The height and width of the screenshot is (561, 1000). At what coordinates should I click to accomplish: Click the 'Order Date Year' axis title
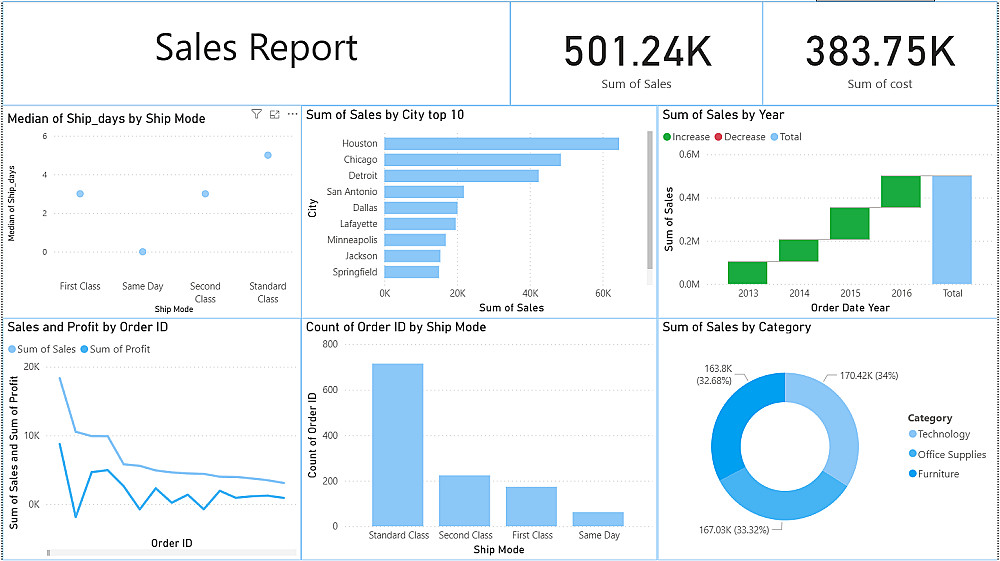(x=850, y=307)
